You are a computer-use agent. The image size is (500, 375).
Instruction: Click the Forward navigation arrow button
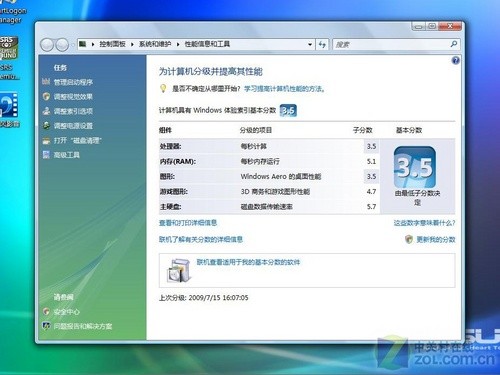tap(62, 45)
